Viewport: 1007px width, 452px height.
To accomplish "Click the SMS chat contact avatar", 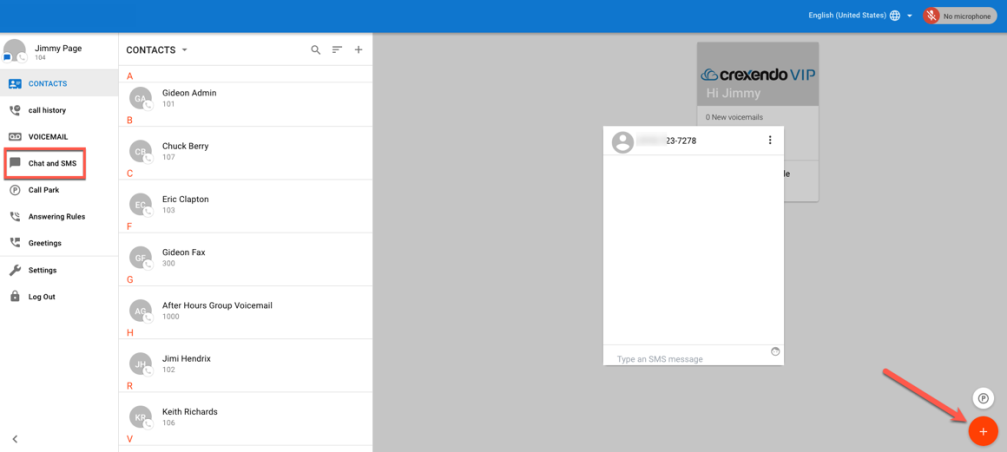I will pyautogui.click(x=622, y=142).
